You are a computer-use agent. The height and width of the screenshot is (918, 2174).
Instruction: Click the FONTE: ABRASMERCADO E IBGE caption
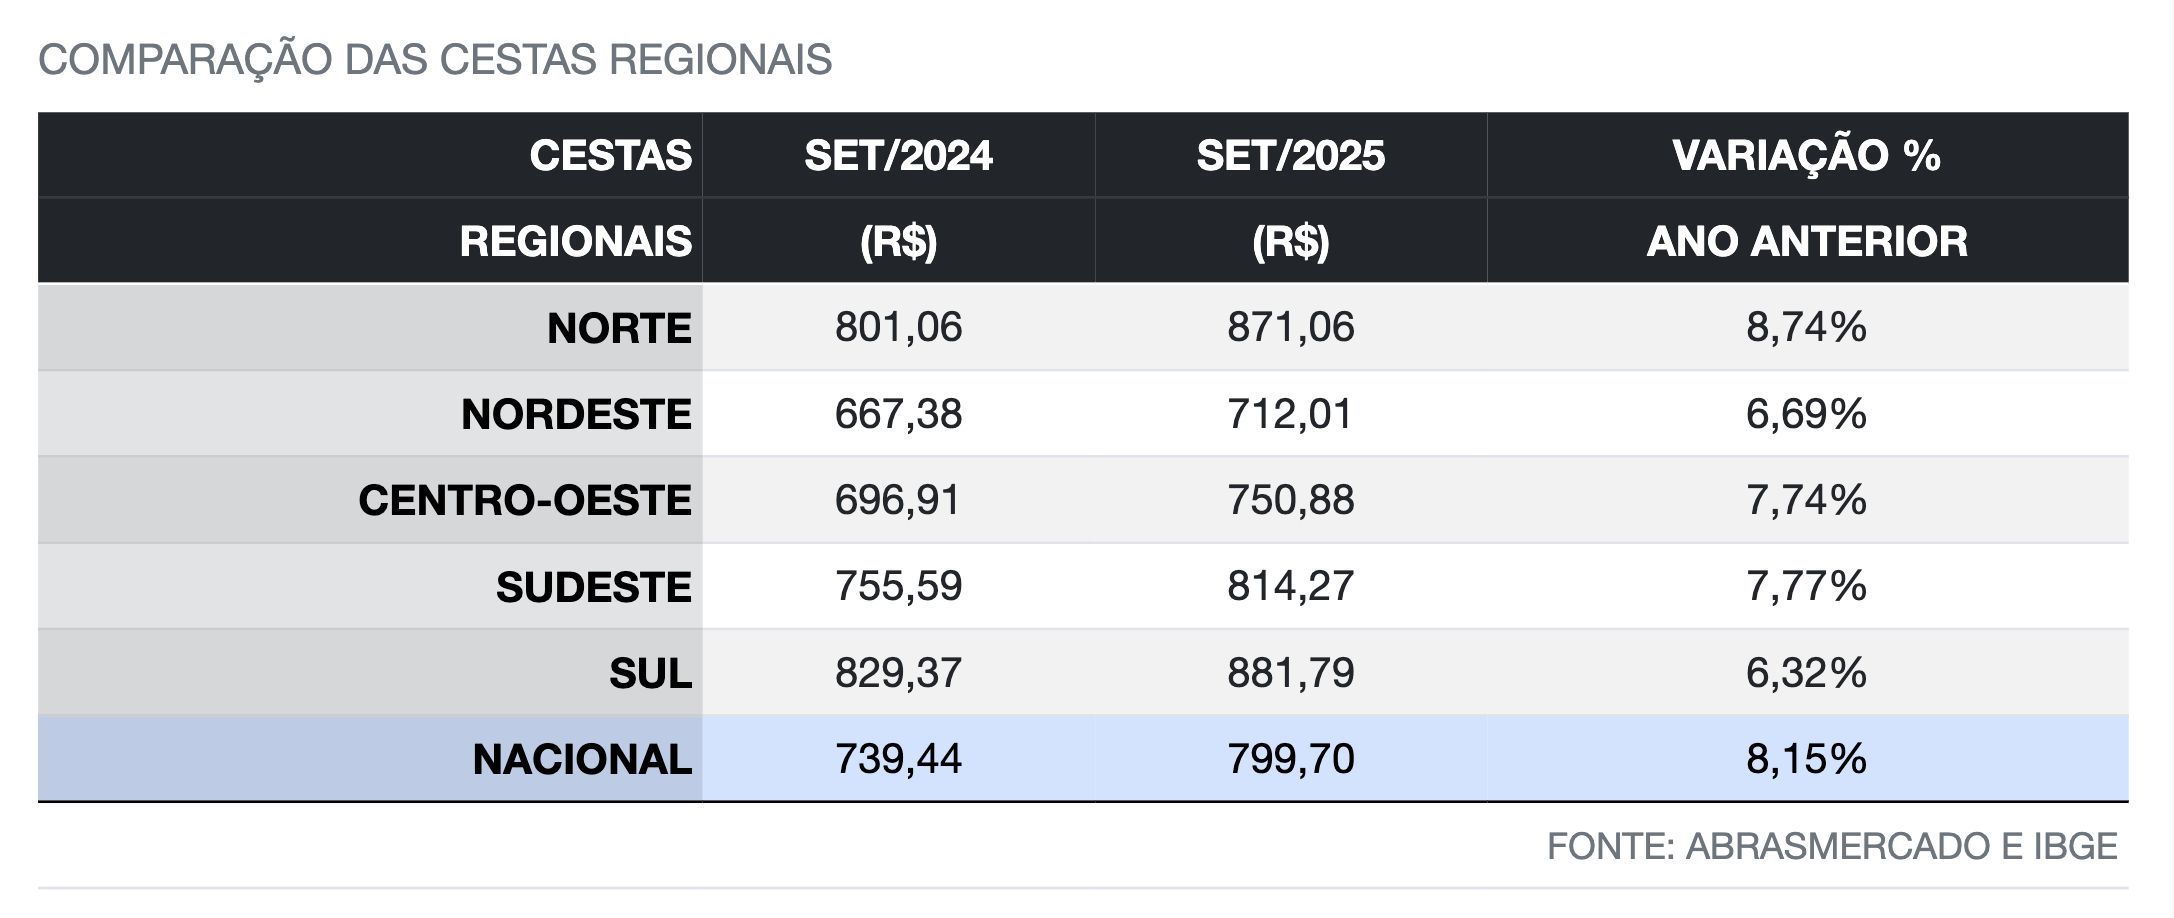point(1832,846)
